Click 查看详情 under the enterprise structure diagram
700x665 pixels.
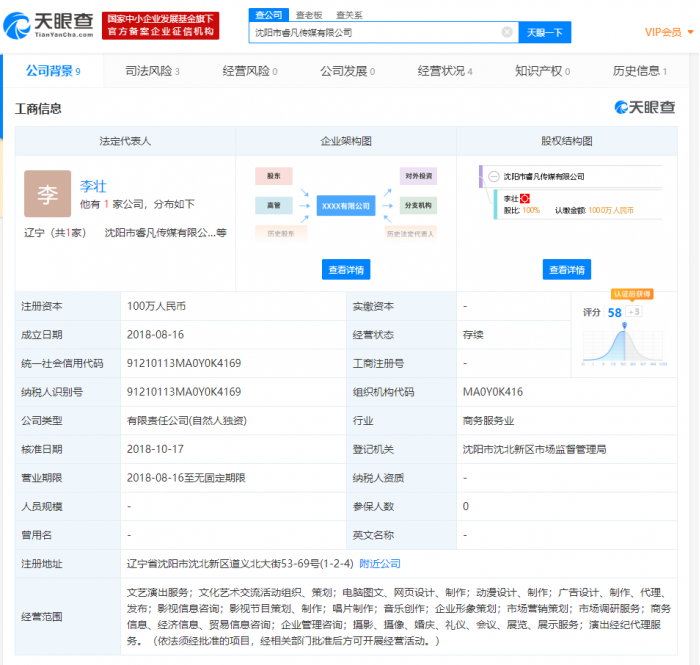coord(346,269)
